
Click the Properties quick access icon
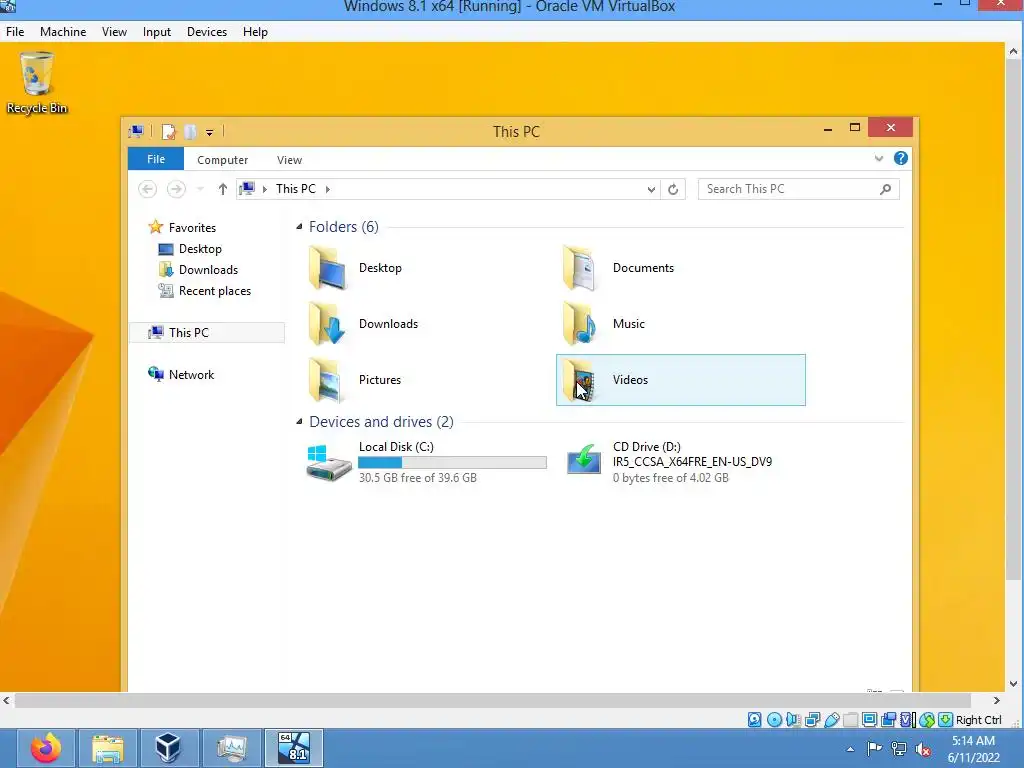pos(168,132)
